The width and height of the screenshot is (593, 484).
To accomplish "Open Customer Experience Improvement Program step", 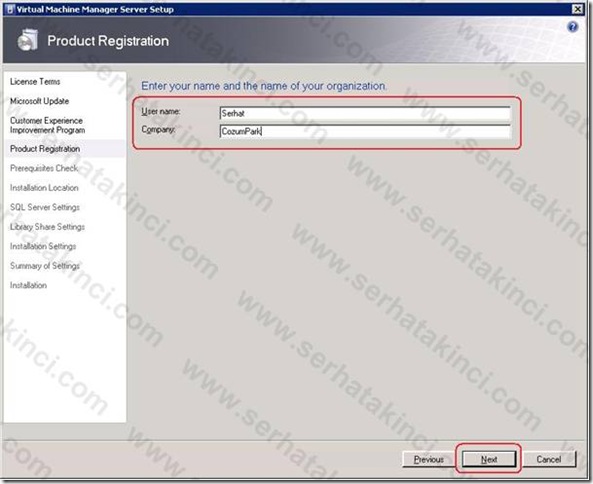I will tap(47, 125).
